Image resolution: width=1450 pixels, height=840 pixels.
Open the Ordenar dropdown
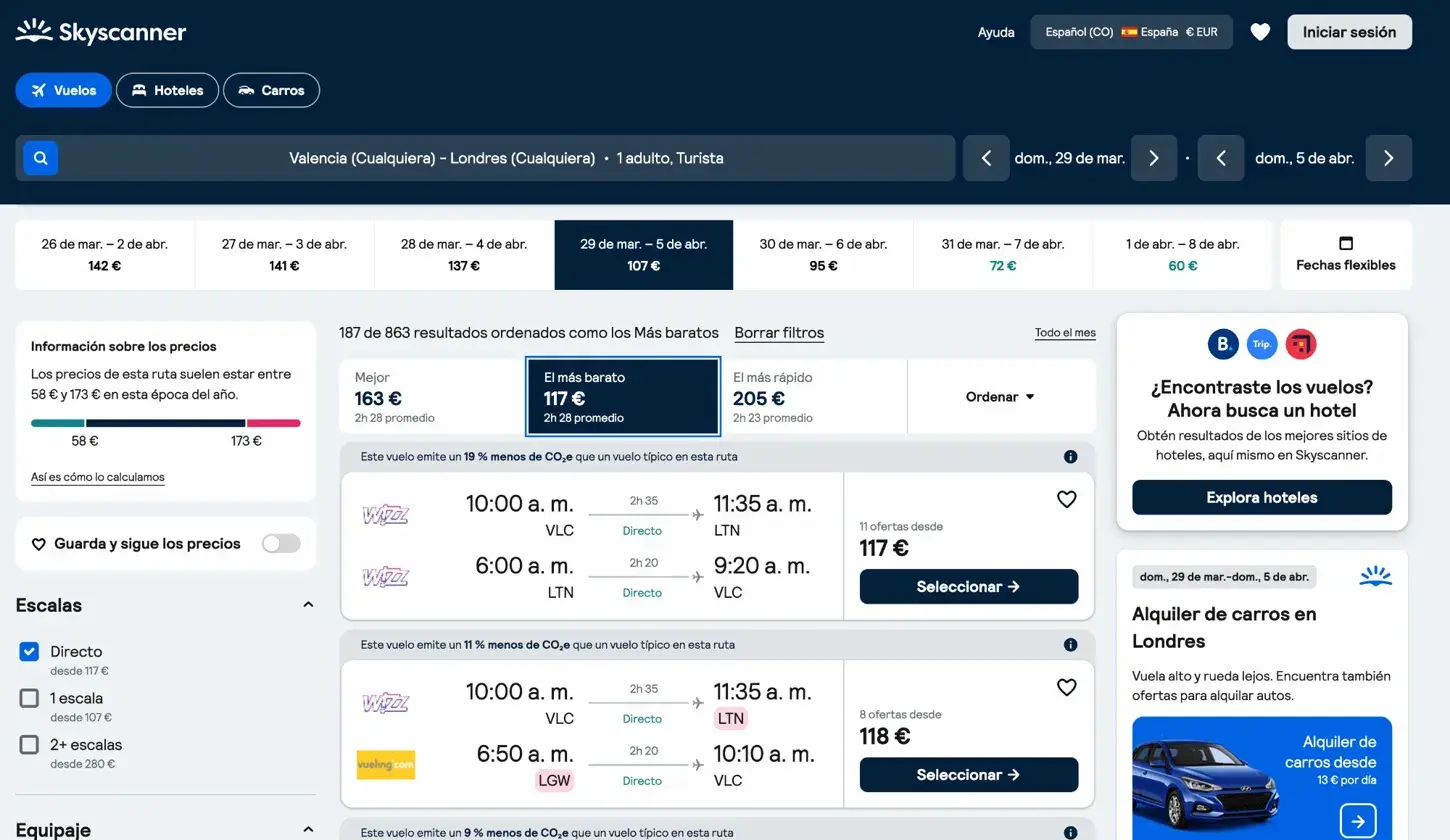pyautogui.click(x=999, y=396)
